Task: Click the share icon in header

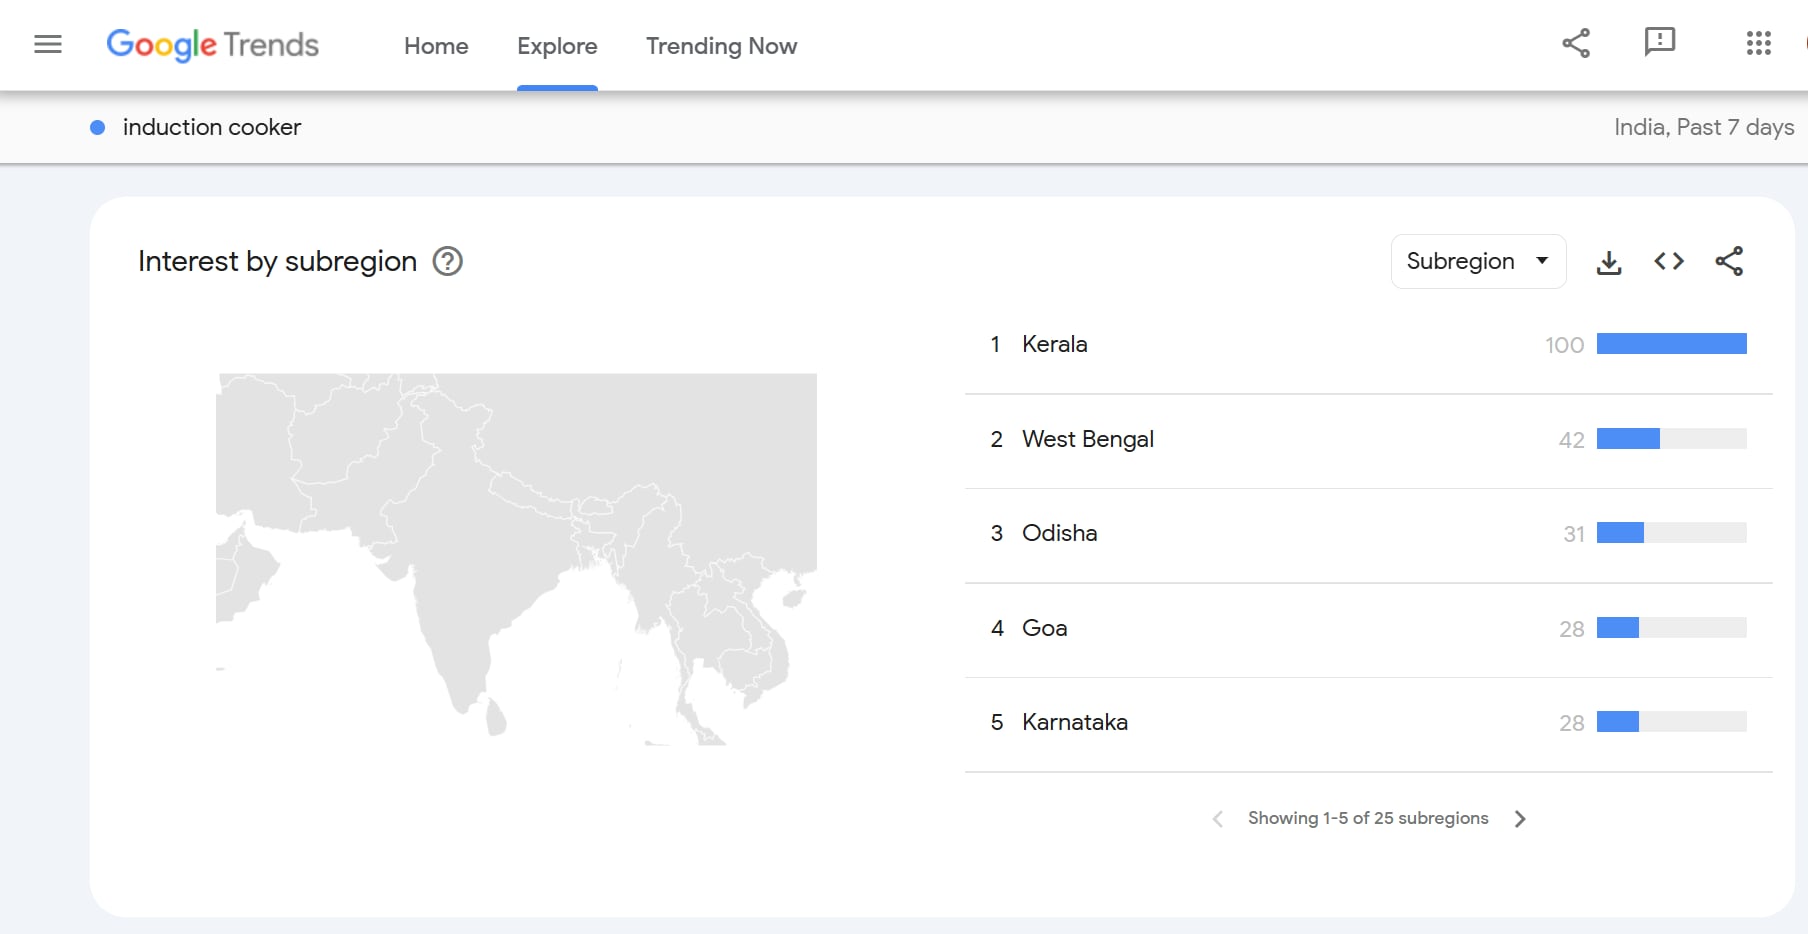Action: (x=1576, y=43)
